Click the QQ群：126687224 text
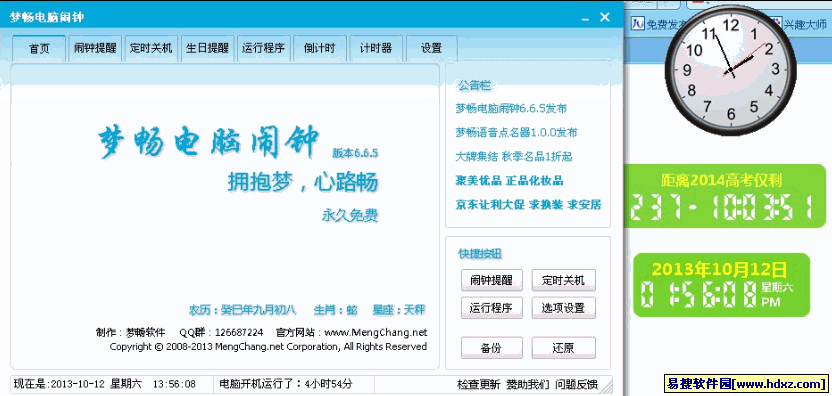Viewport: 832px width, 396px height. 221,333
